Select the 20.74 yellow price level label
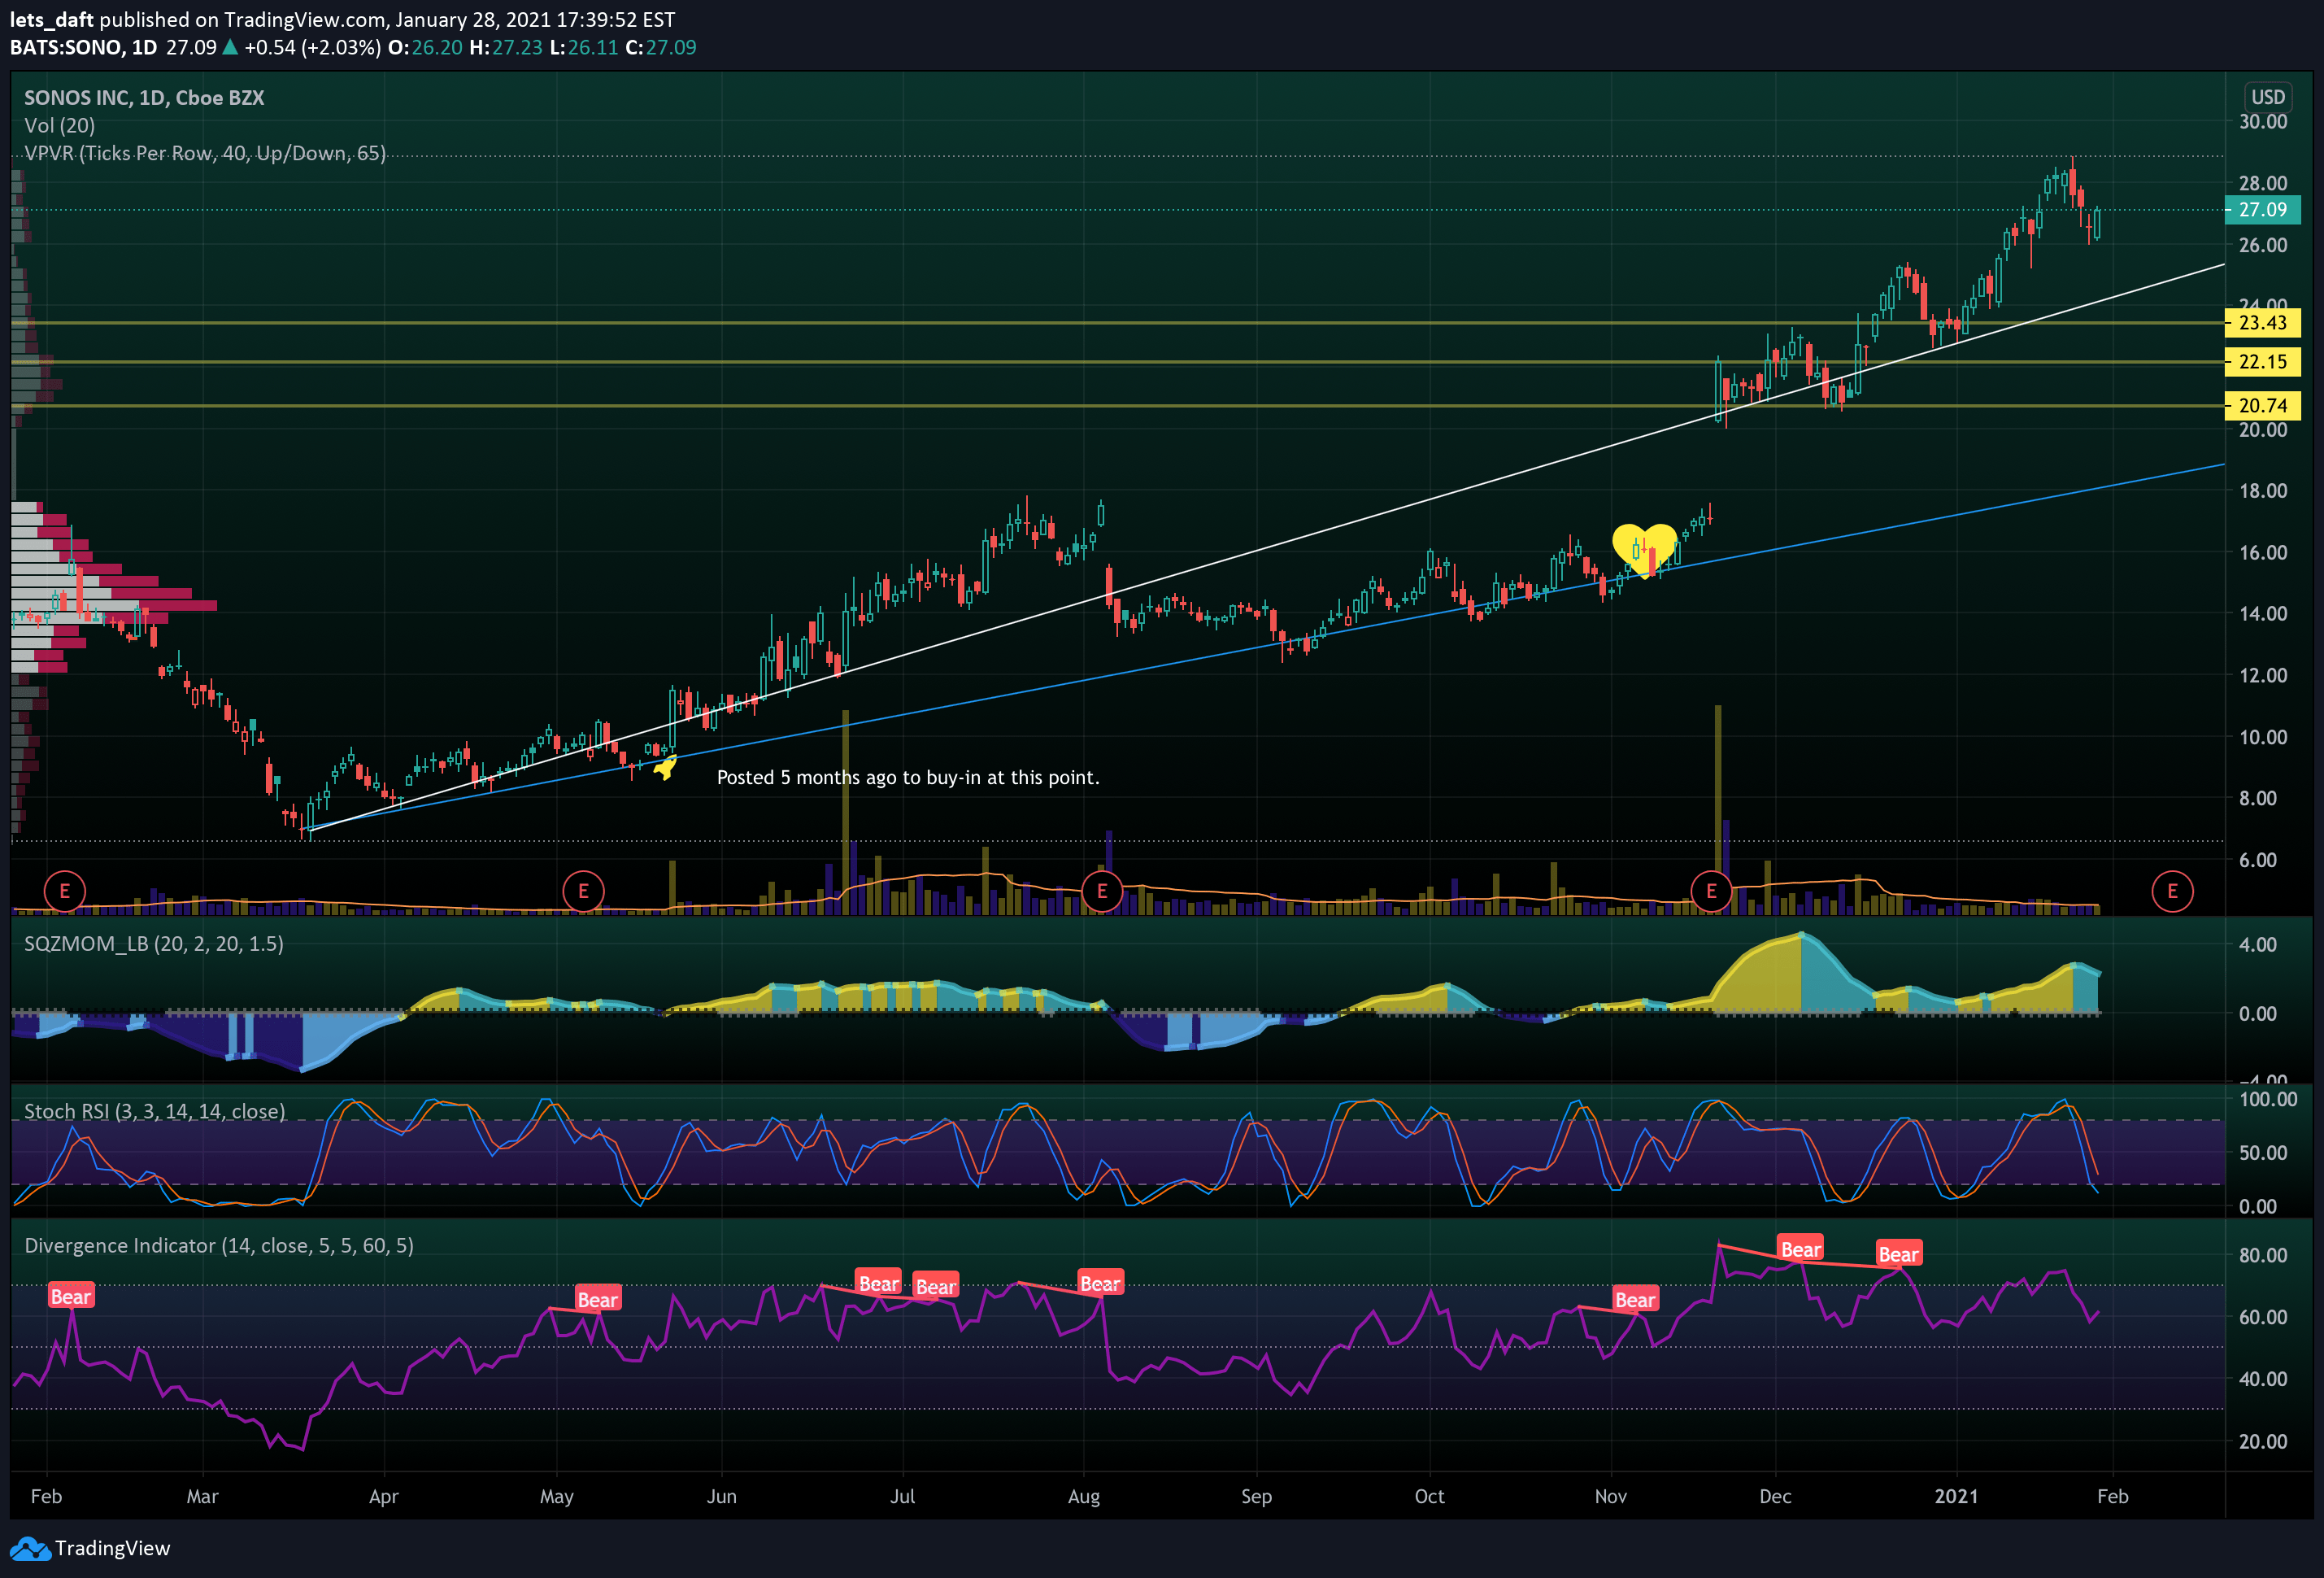Image resolution: width=2324 pixels, height=1578 pixels. click(x=2262, y=405)
